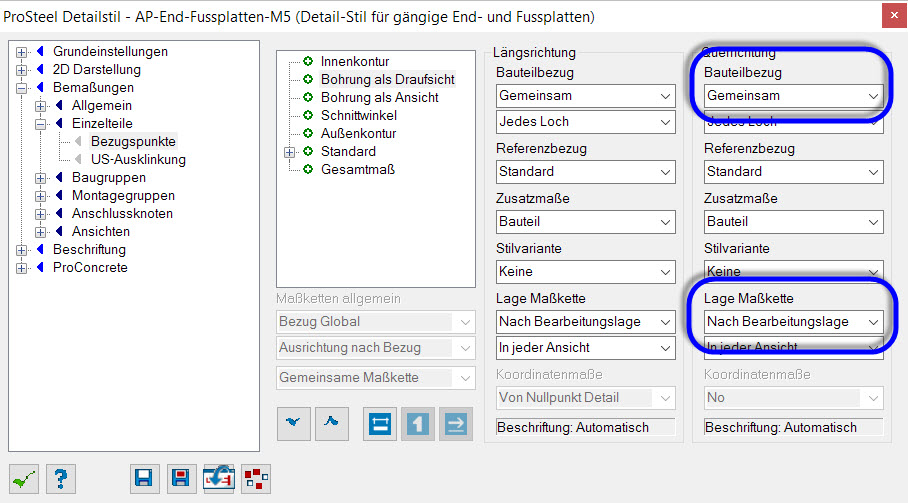Click the red floppy disk save-as icon
Image resolution: width=908 pixels, height=503 pixels.
[181, 479]
